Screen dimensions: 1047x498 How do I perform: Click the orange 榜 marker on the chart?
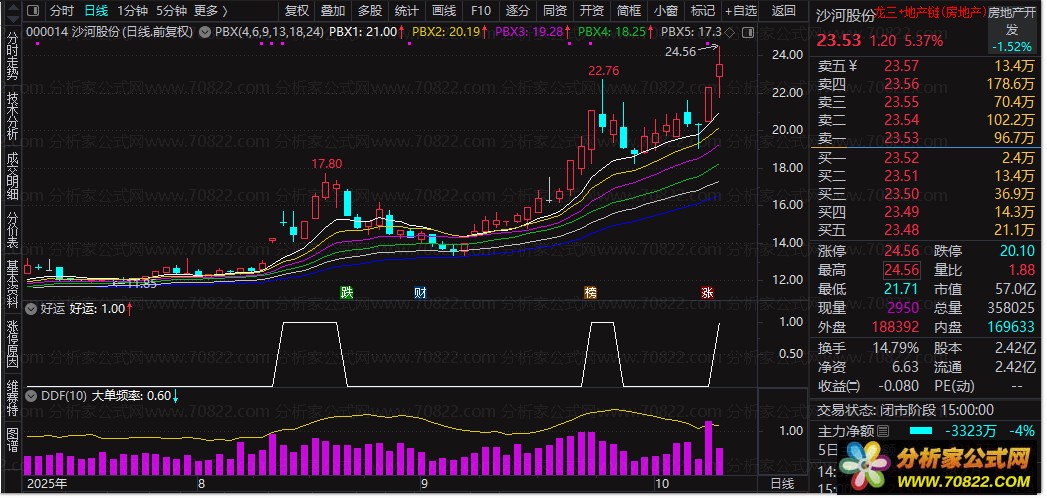(591, 293)
